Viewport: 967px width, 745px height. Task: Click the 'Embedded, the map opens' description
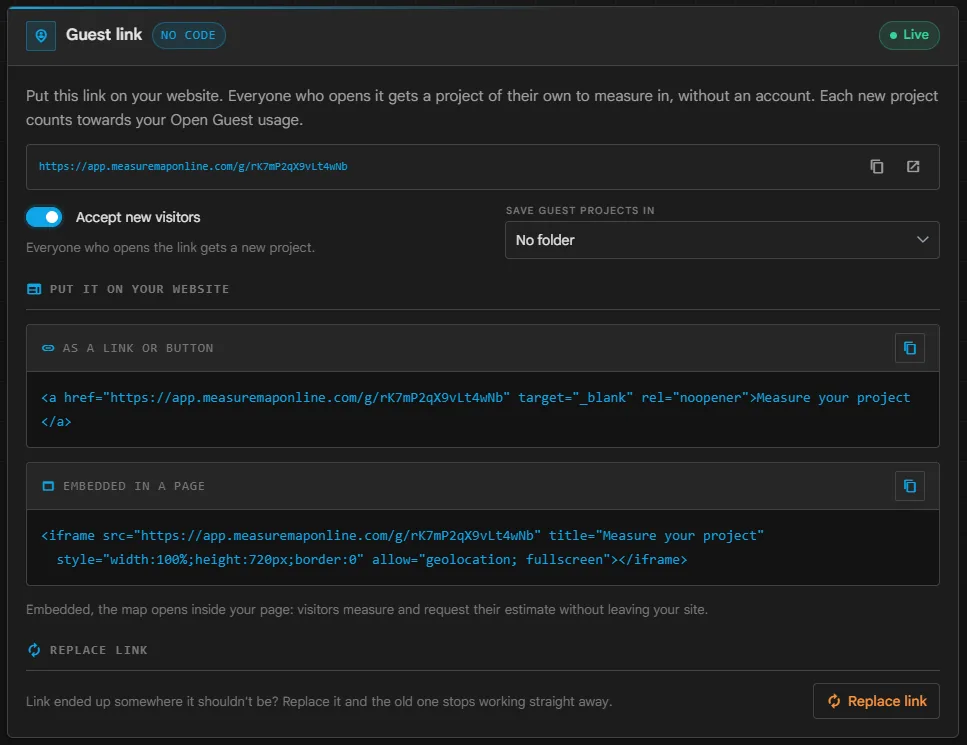coord(367,610)
